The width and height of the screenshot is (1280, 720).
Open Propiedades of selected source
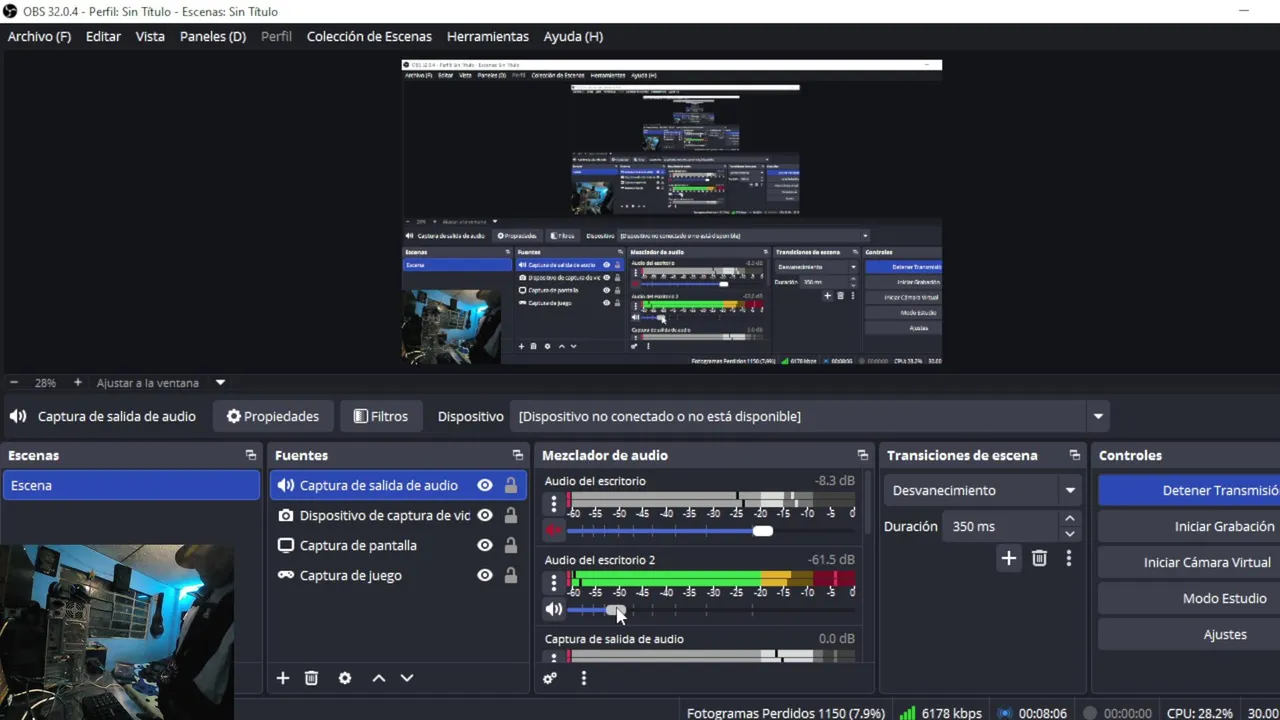(273, 416)
